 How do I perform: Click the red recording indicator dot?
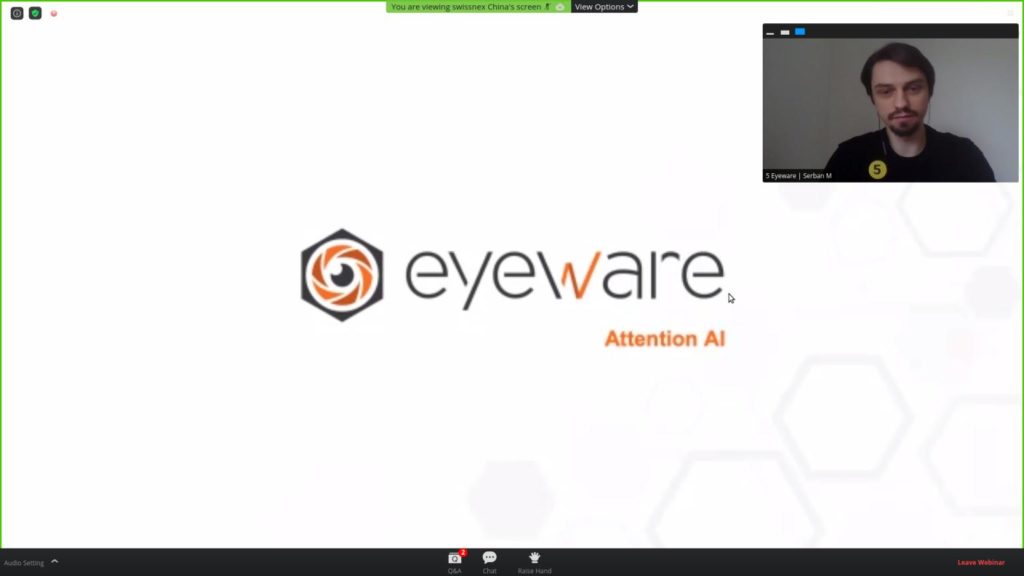tap(54, 13)
